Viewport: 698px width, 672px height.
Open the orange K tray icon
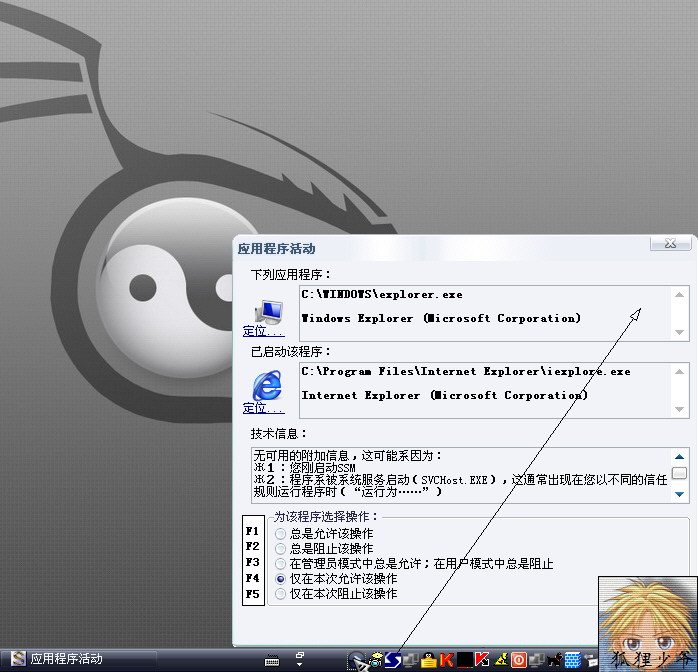446,660
